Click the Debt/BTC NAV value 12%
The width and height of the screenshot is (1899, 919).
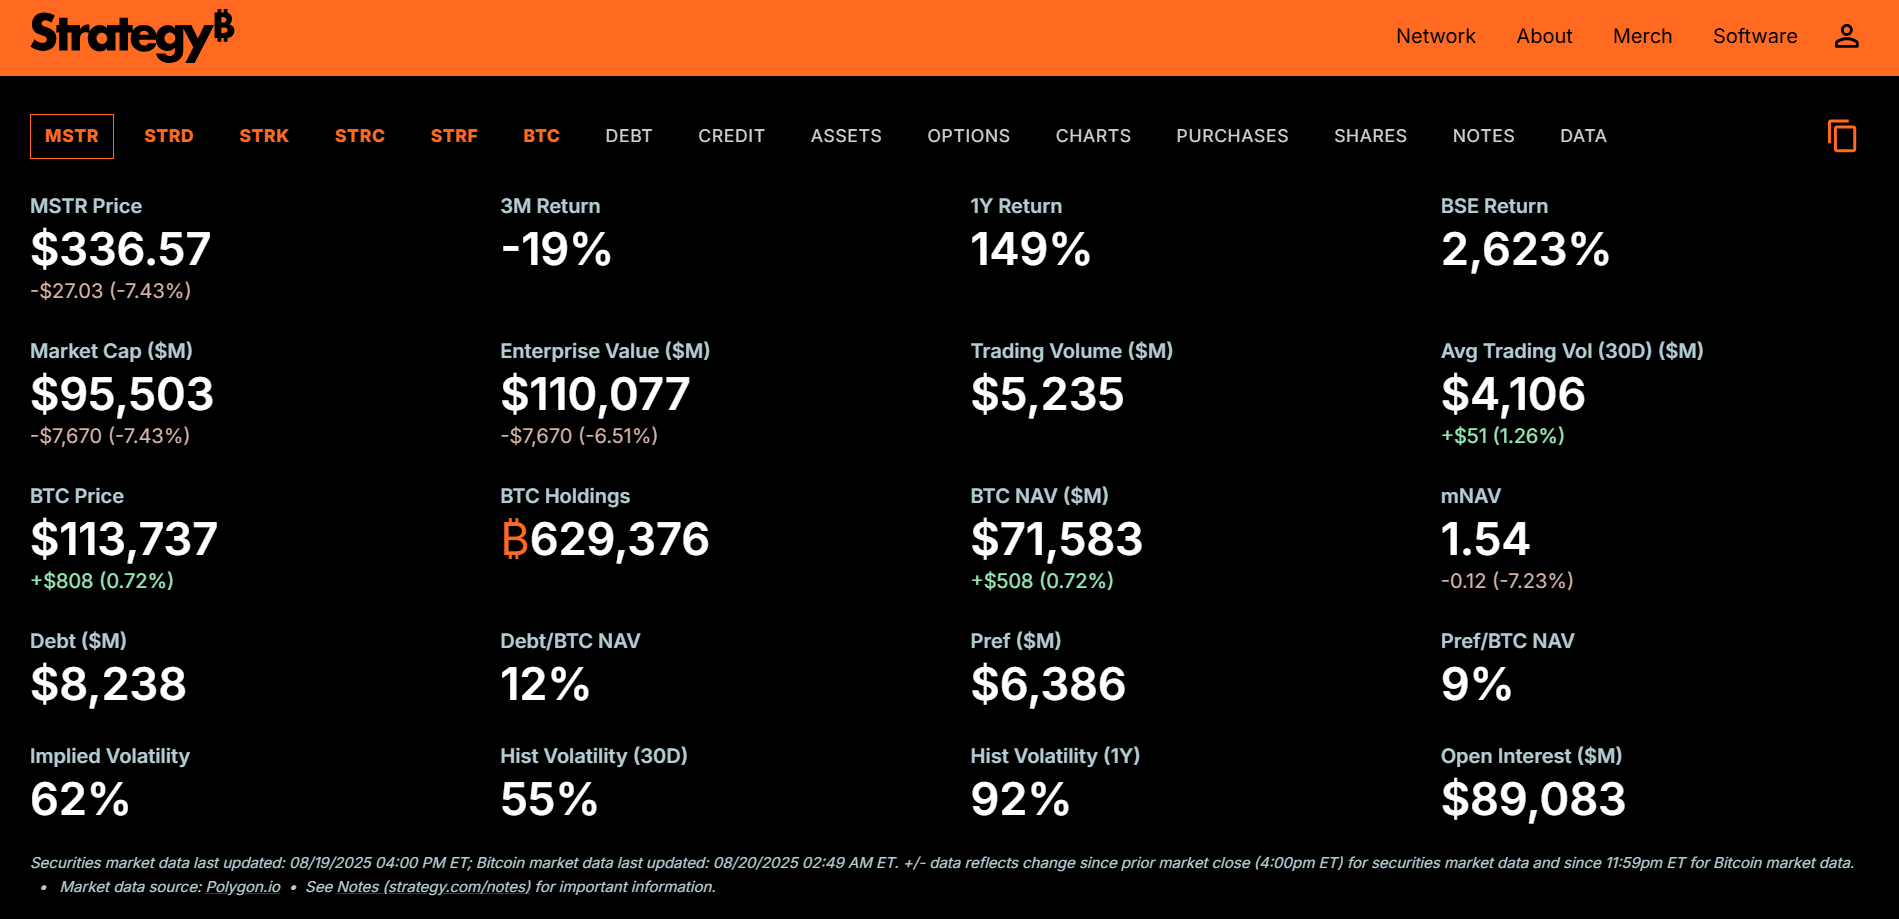point(545,684)
